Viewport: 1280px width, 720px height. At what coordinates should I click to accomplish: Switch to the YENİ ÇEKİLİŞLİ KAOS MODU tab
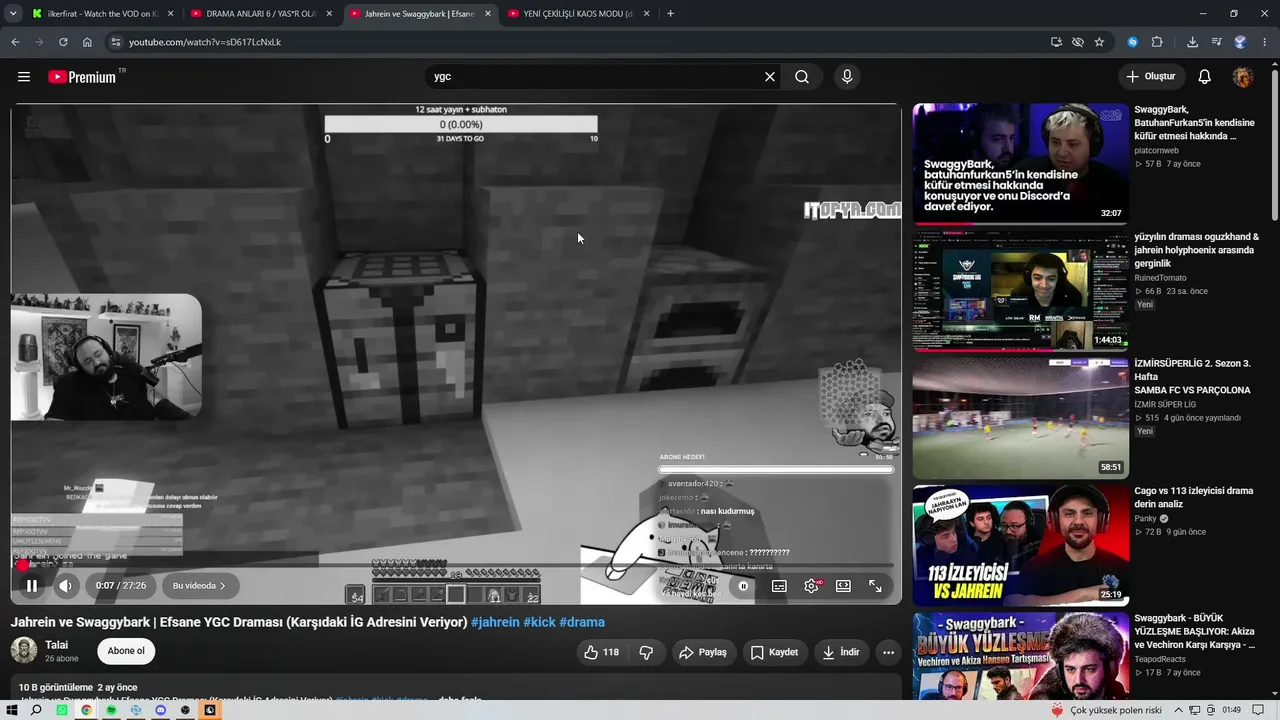[578, 14]
